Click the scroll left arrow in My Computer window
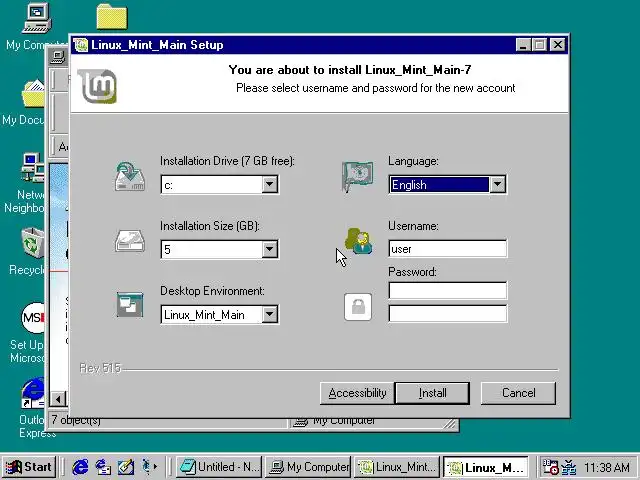This screenshot has width=640, height=480. coord(58,399)
